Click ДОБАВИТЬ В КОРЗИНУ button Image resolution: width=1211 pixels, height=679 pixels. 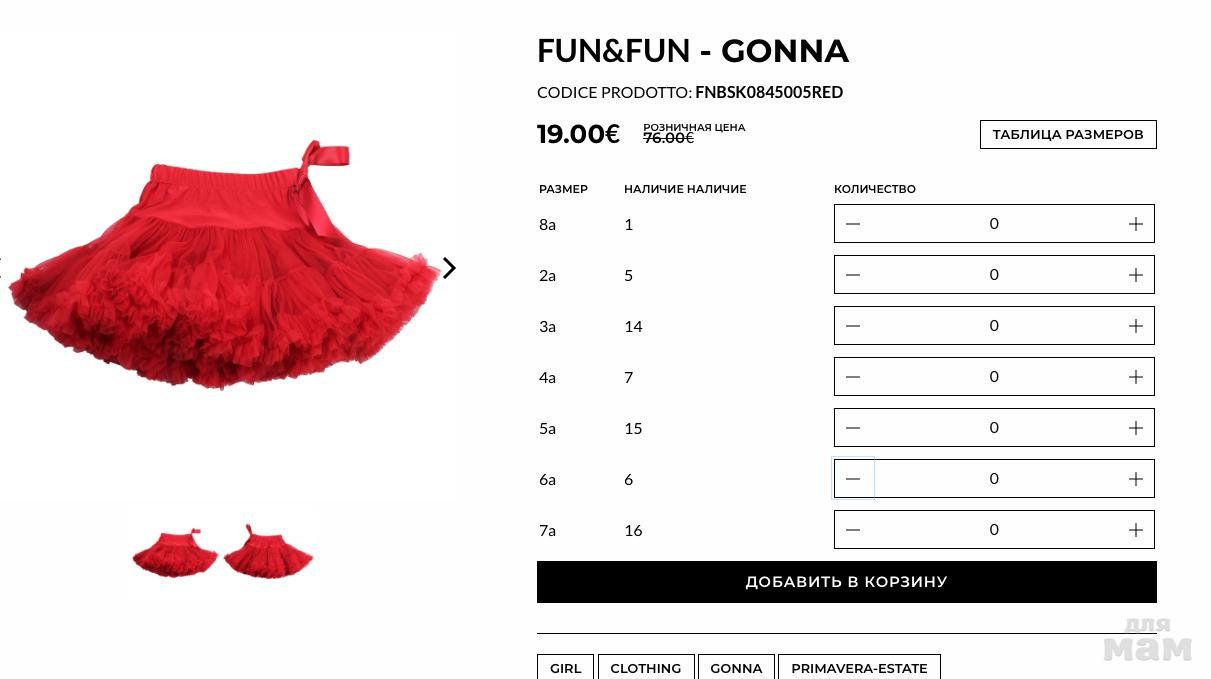[x=846, y=582]
